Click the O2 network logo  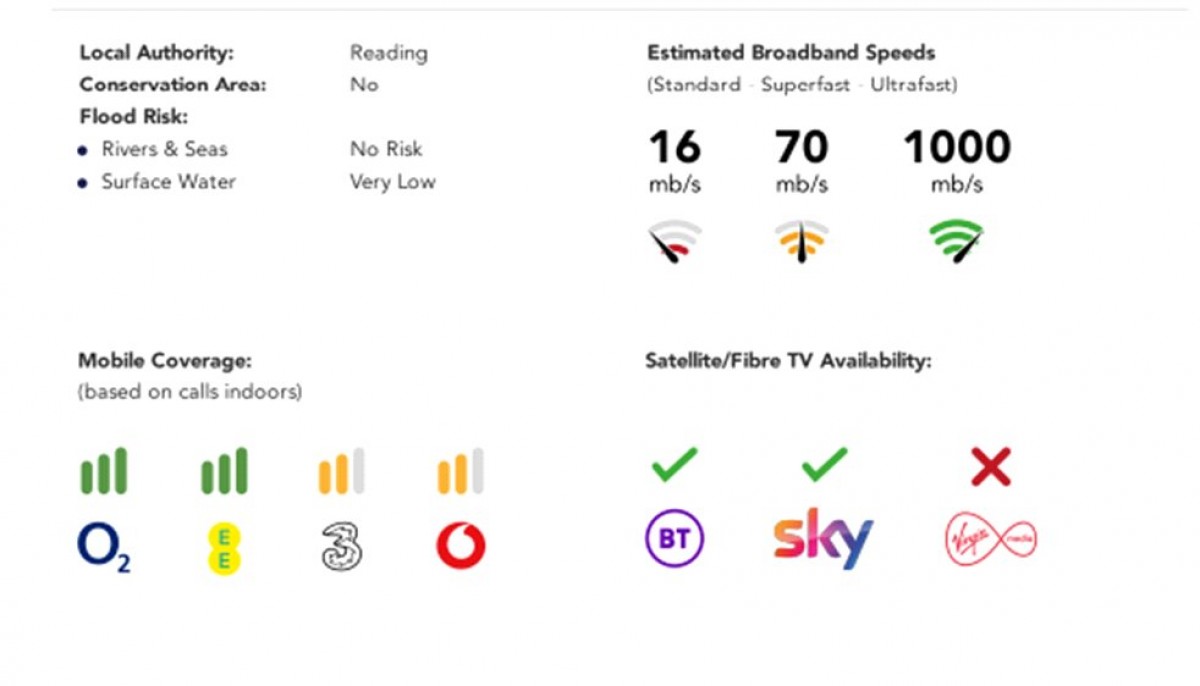(x=104, y=547)
